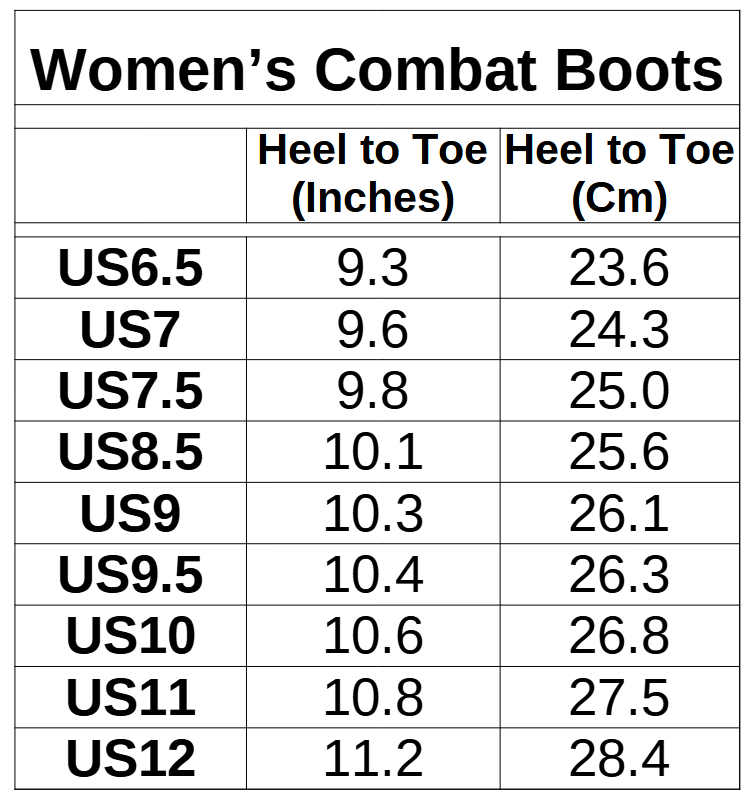Viewport: 749px width, 793px height.
Task: Click the 27.5 cm cell
Action: tap(619, 697)
